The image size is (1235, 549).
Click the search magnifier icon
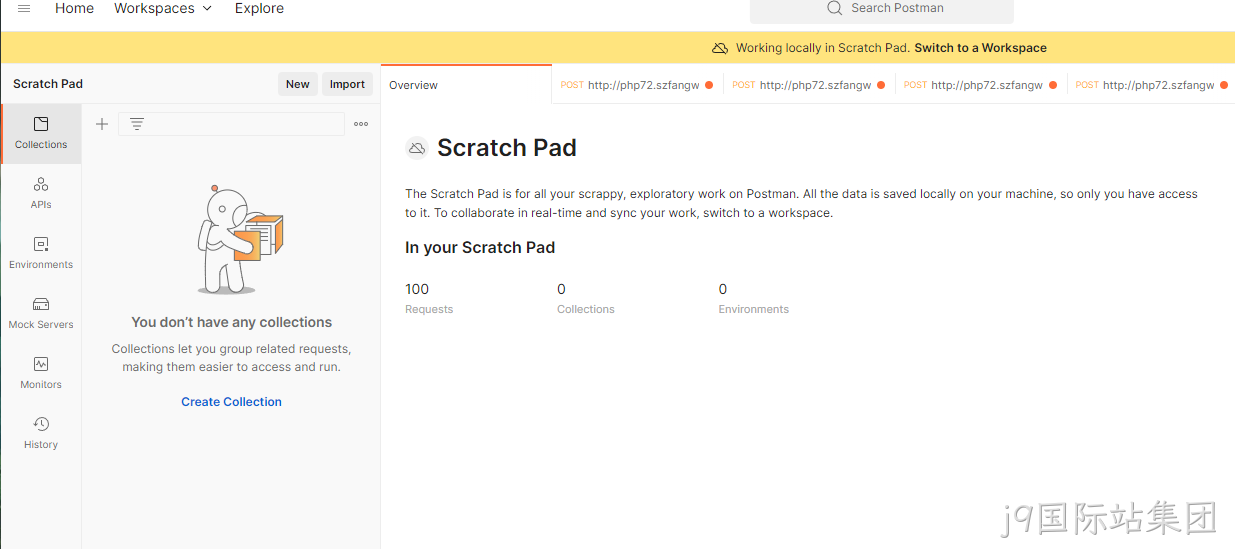click(x=835, y=8)
